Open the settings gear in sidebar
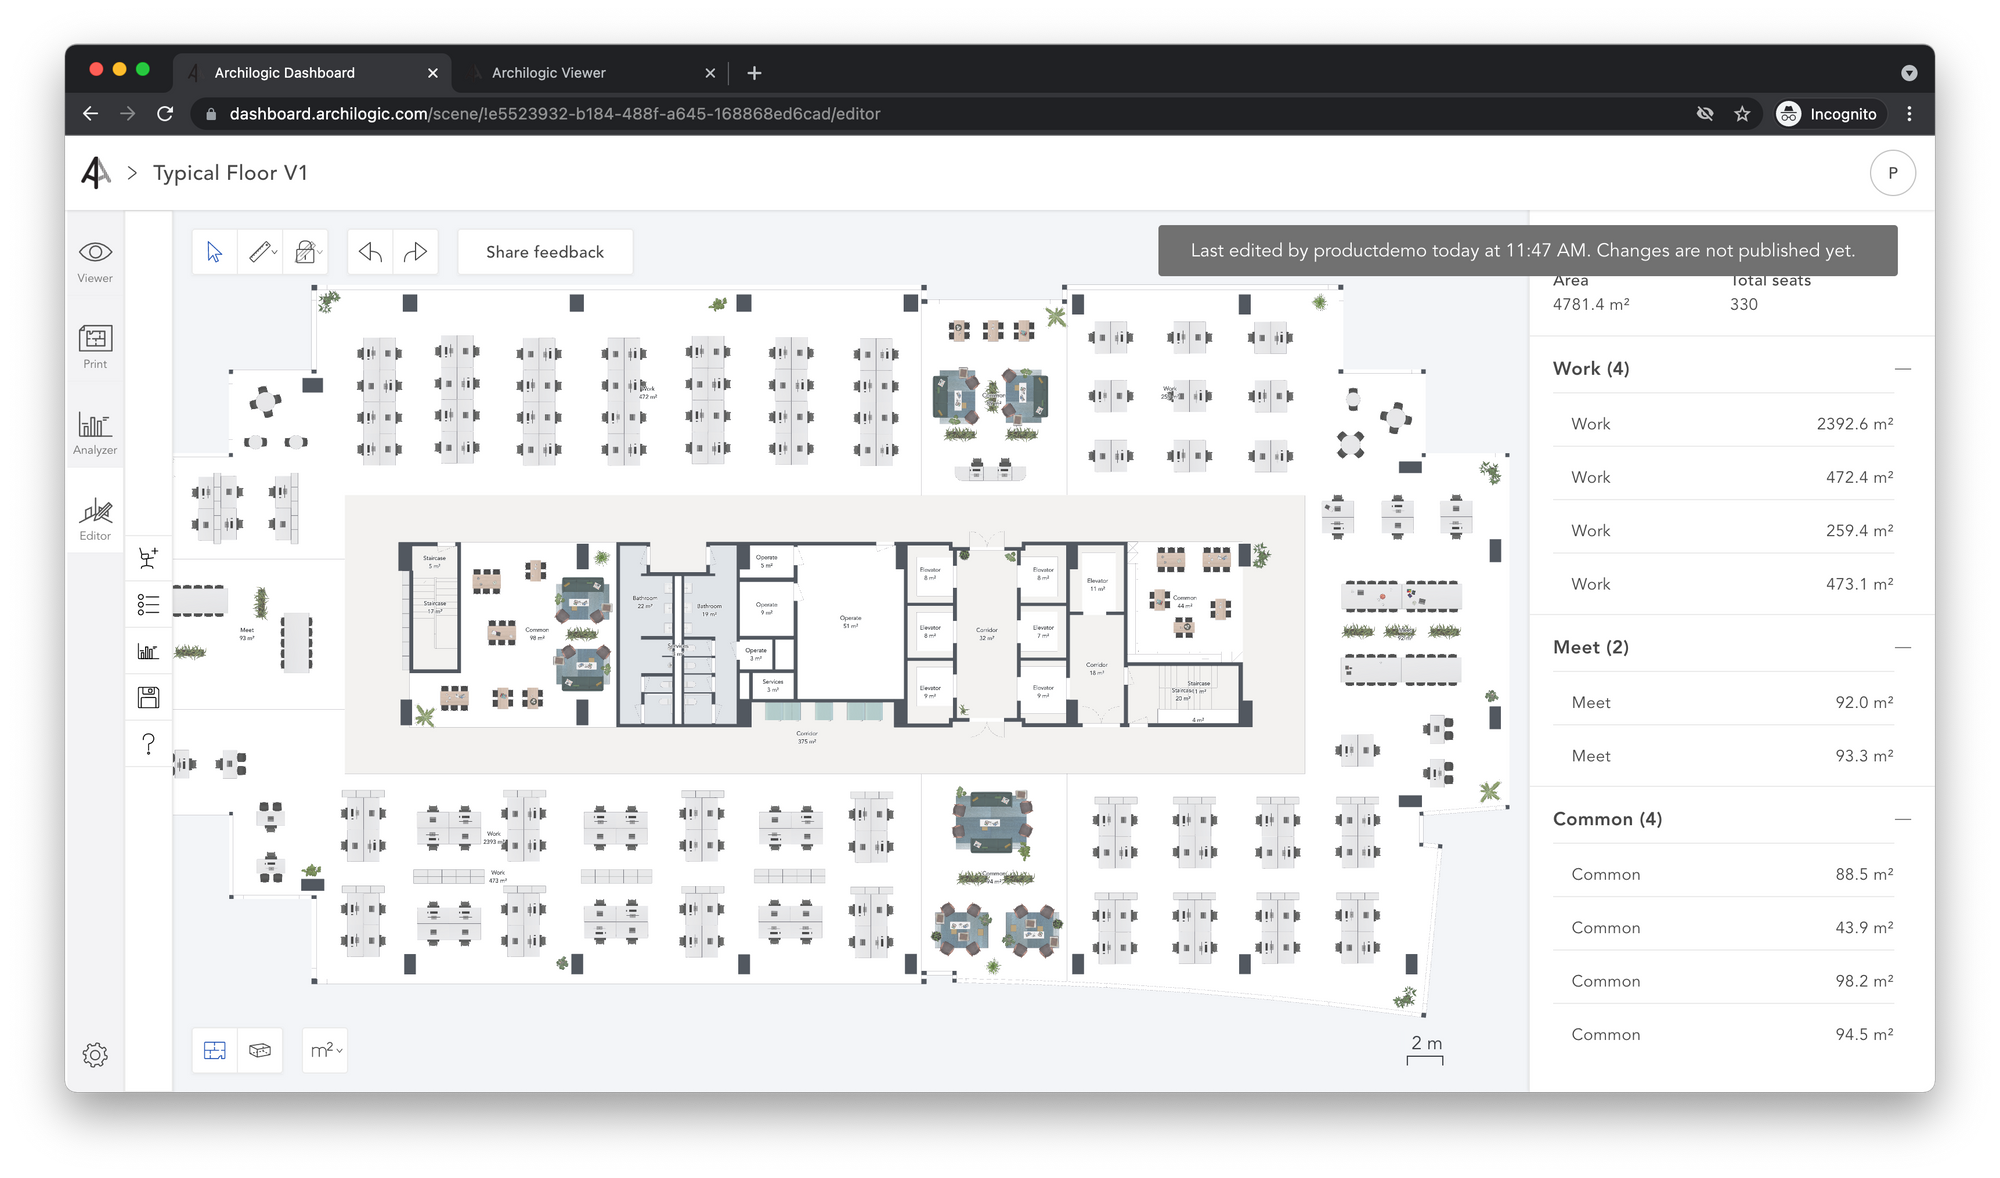Viewport: 2000px width, 1178px height. (95, 1055)
